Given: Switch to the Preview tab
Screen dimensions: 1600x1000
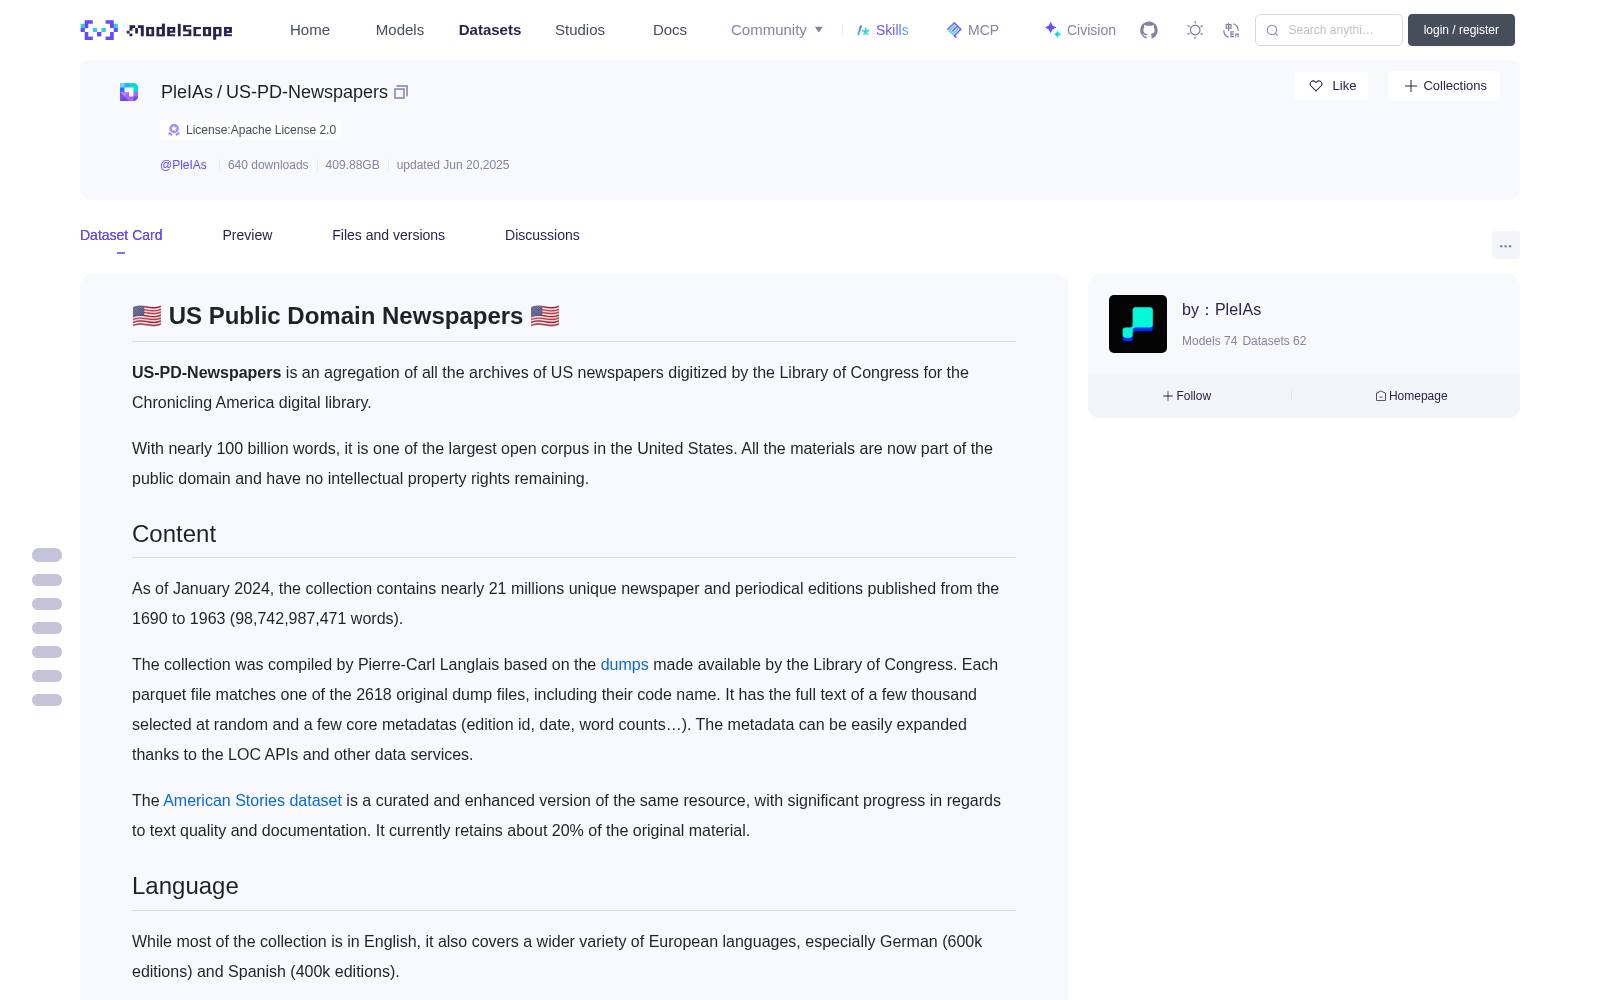Looking at the screenshot, I should 247,235.
